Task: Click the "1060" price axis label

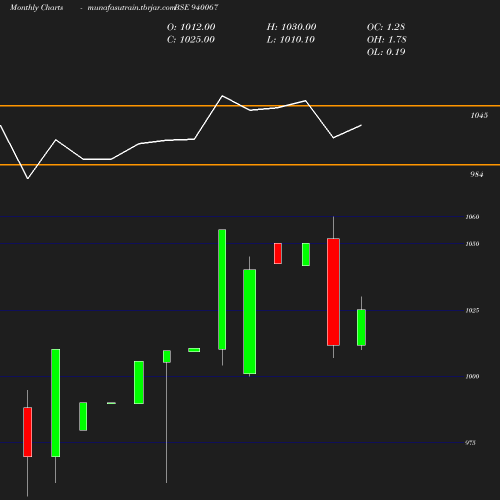Action: (x=472, y=217)
